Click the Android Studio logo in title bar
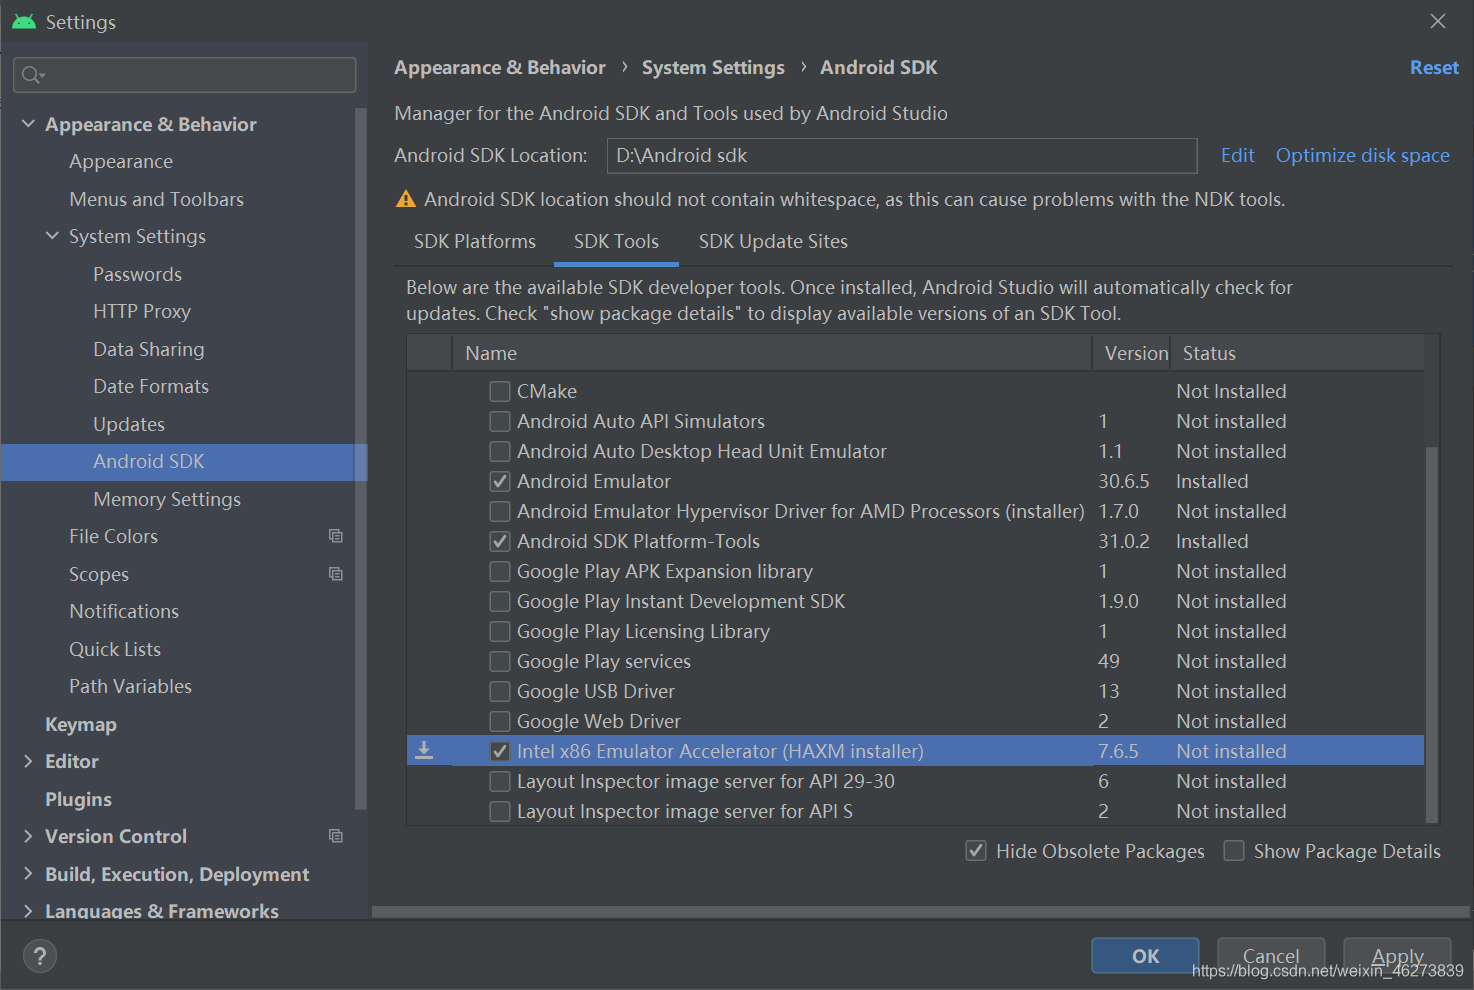The image size is (1474, 990). 24,21
